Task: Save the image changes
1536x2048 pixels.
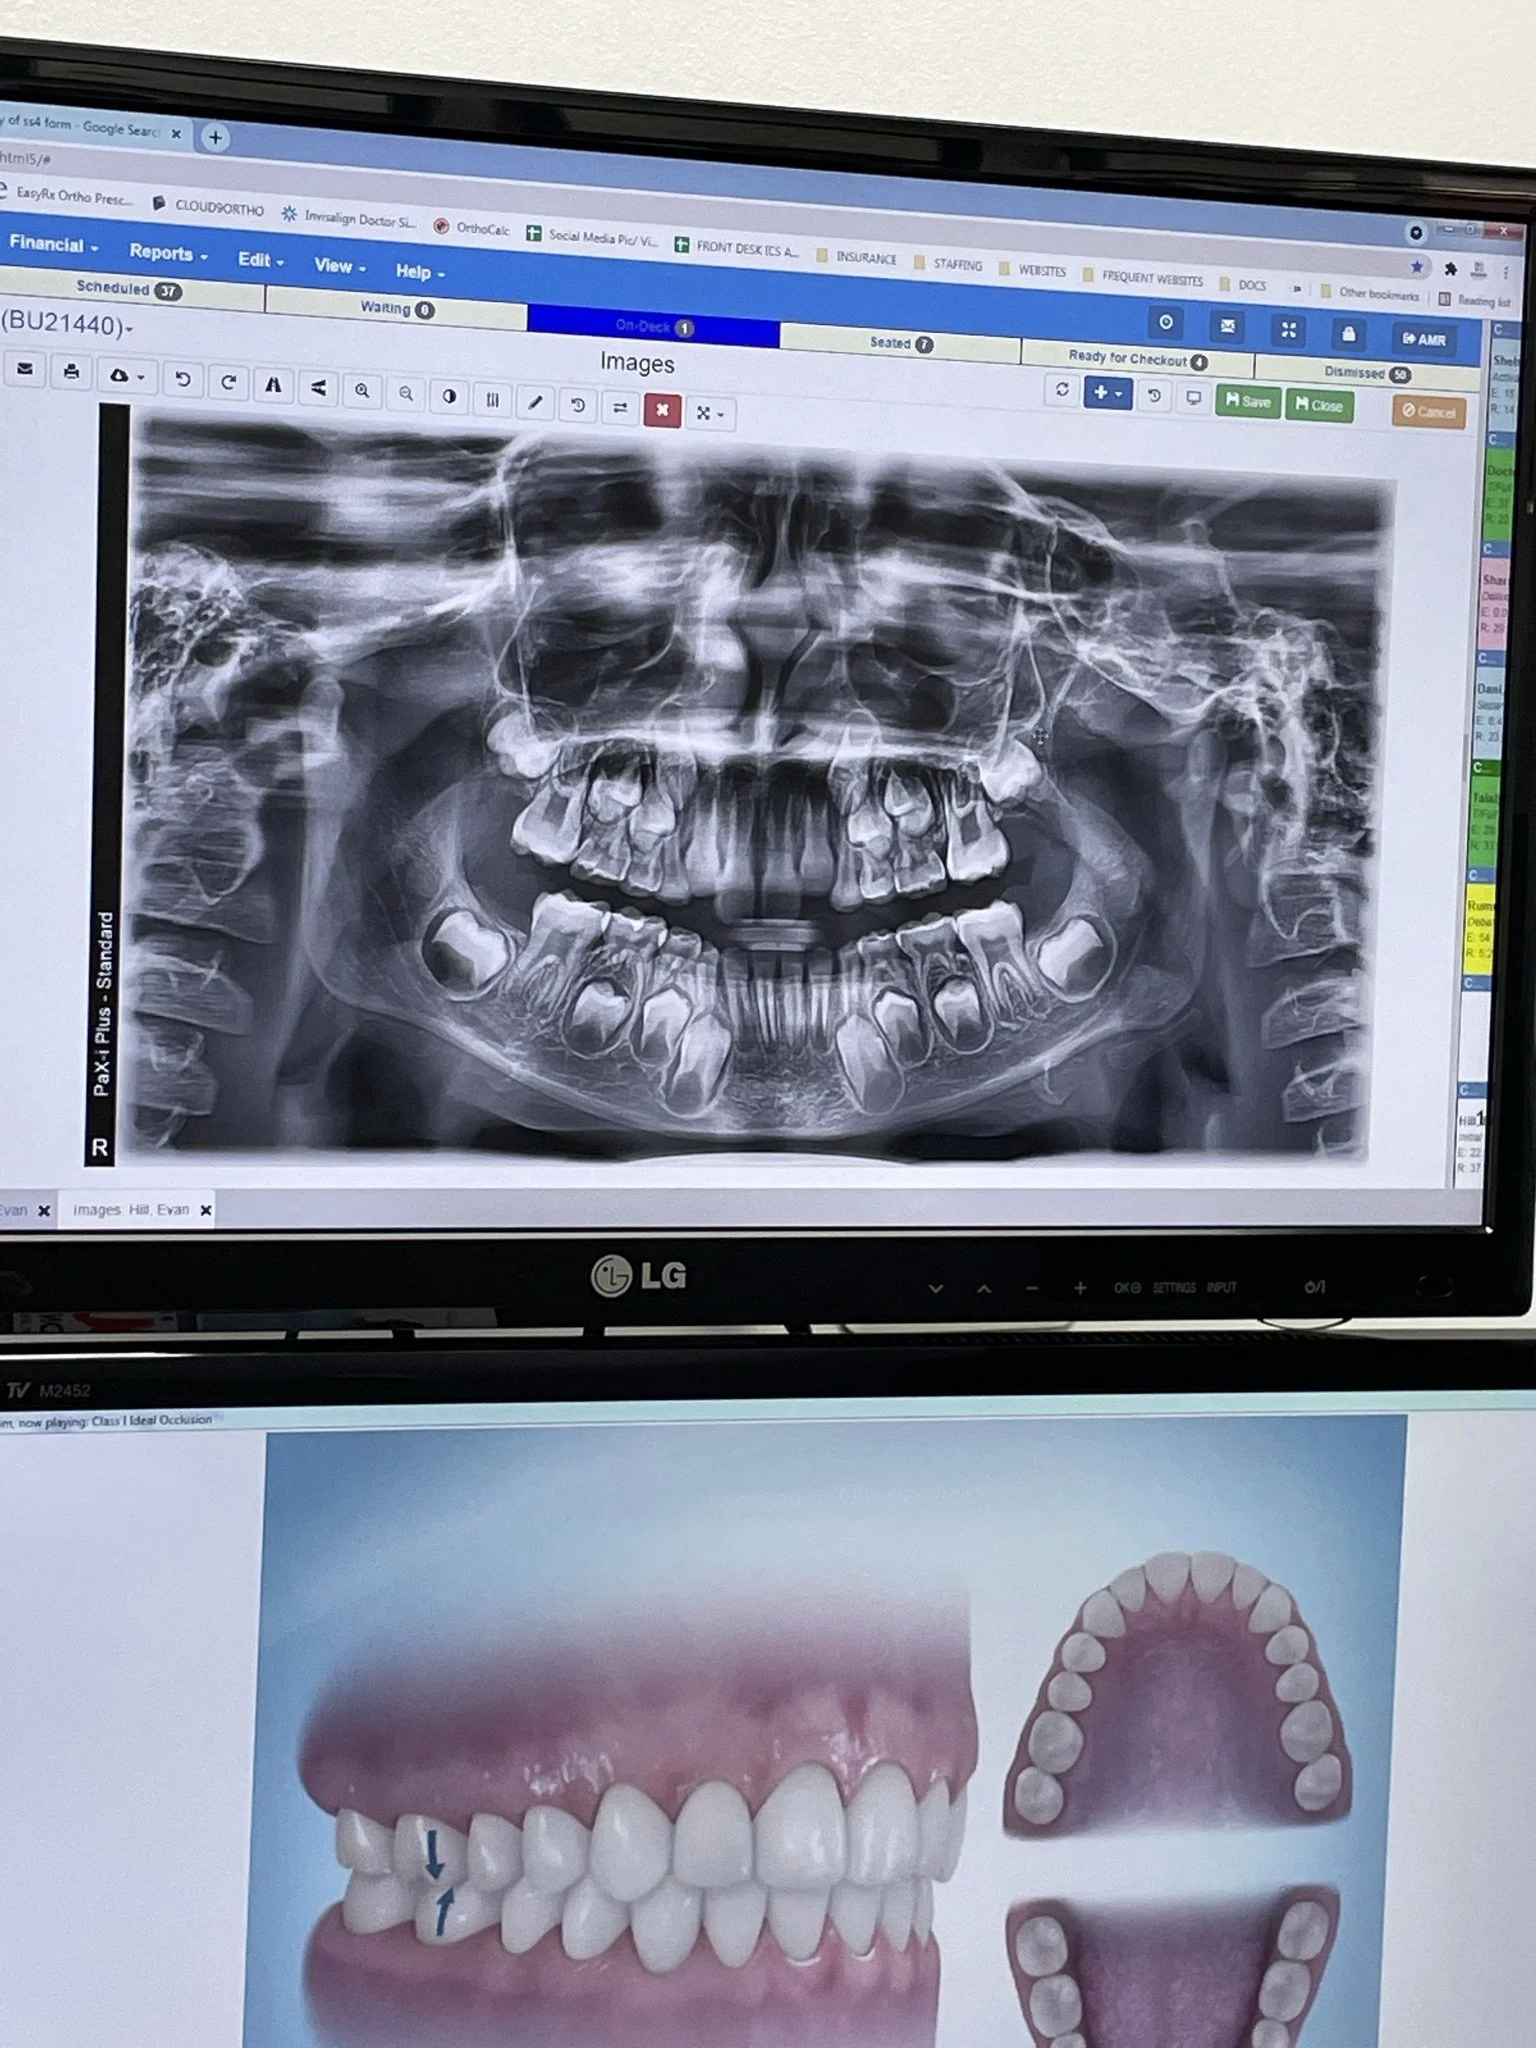Action: [1248, 401]
